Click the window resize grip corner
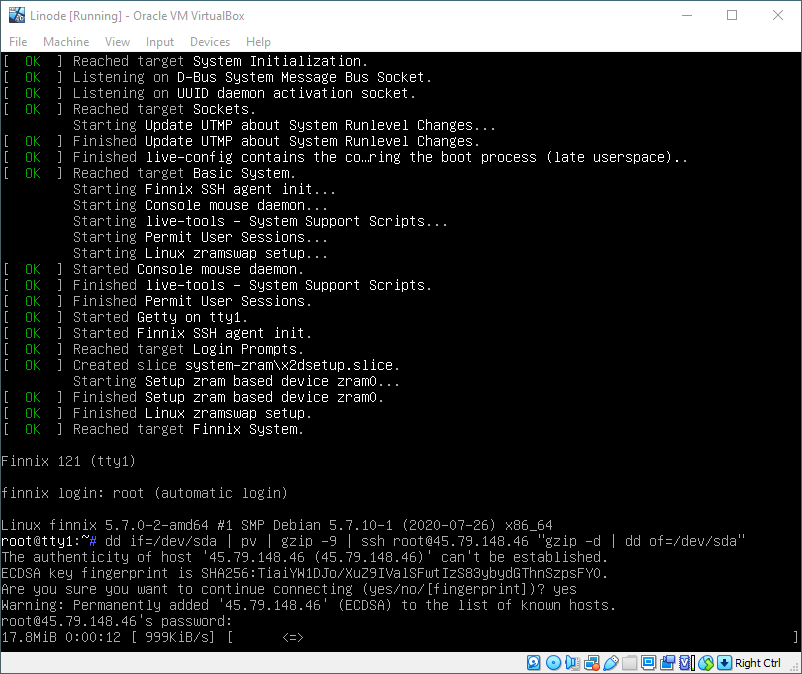Screen dimensions: 802x674 coord(794,667)
